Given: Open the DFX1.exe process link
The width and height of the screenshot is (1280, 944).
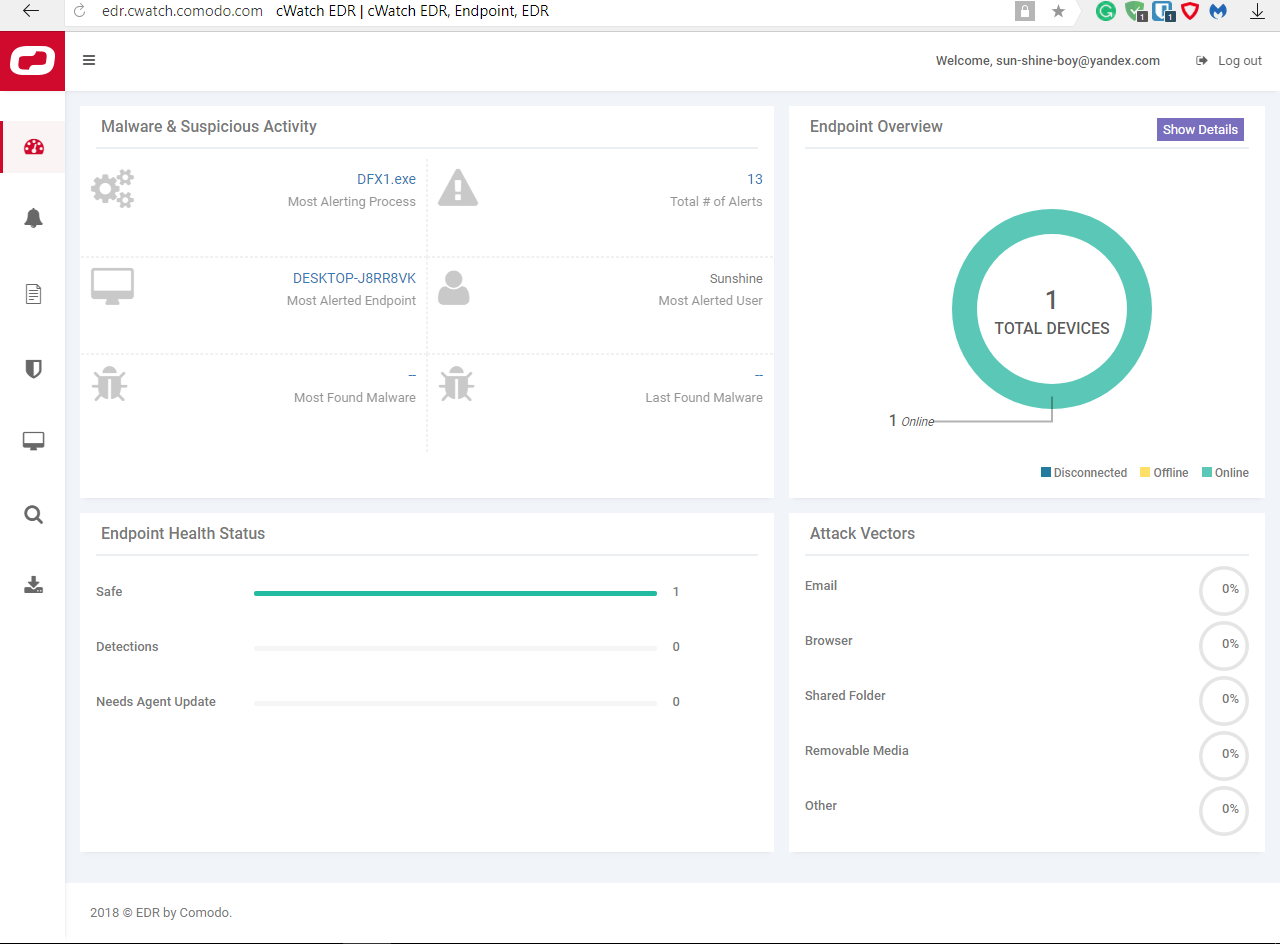Looking at the screenshot, I should tap(386, 179).
